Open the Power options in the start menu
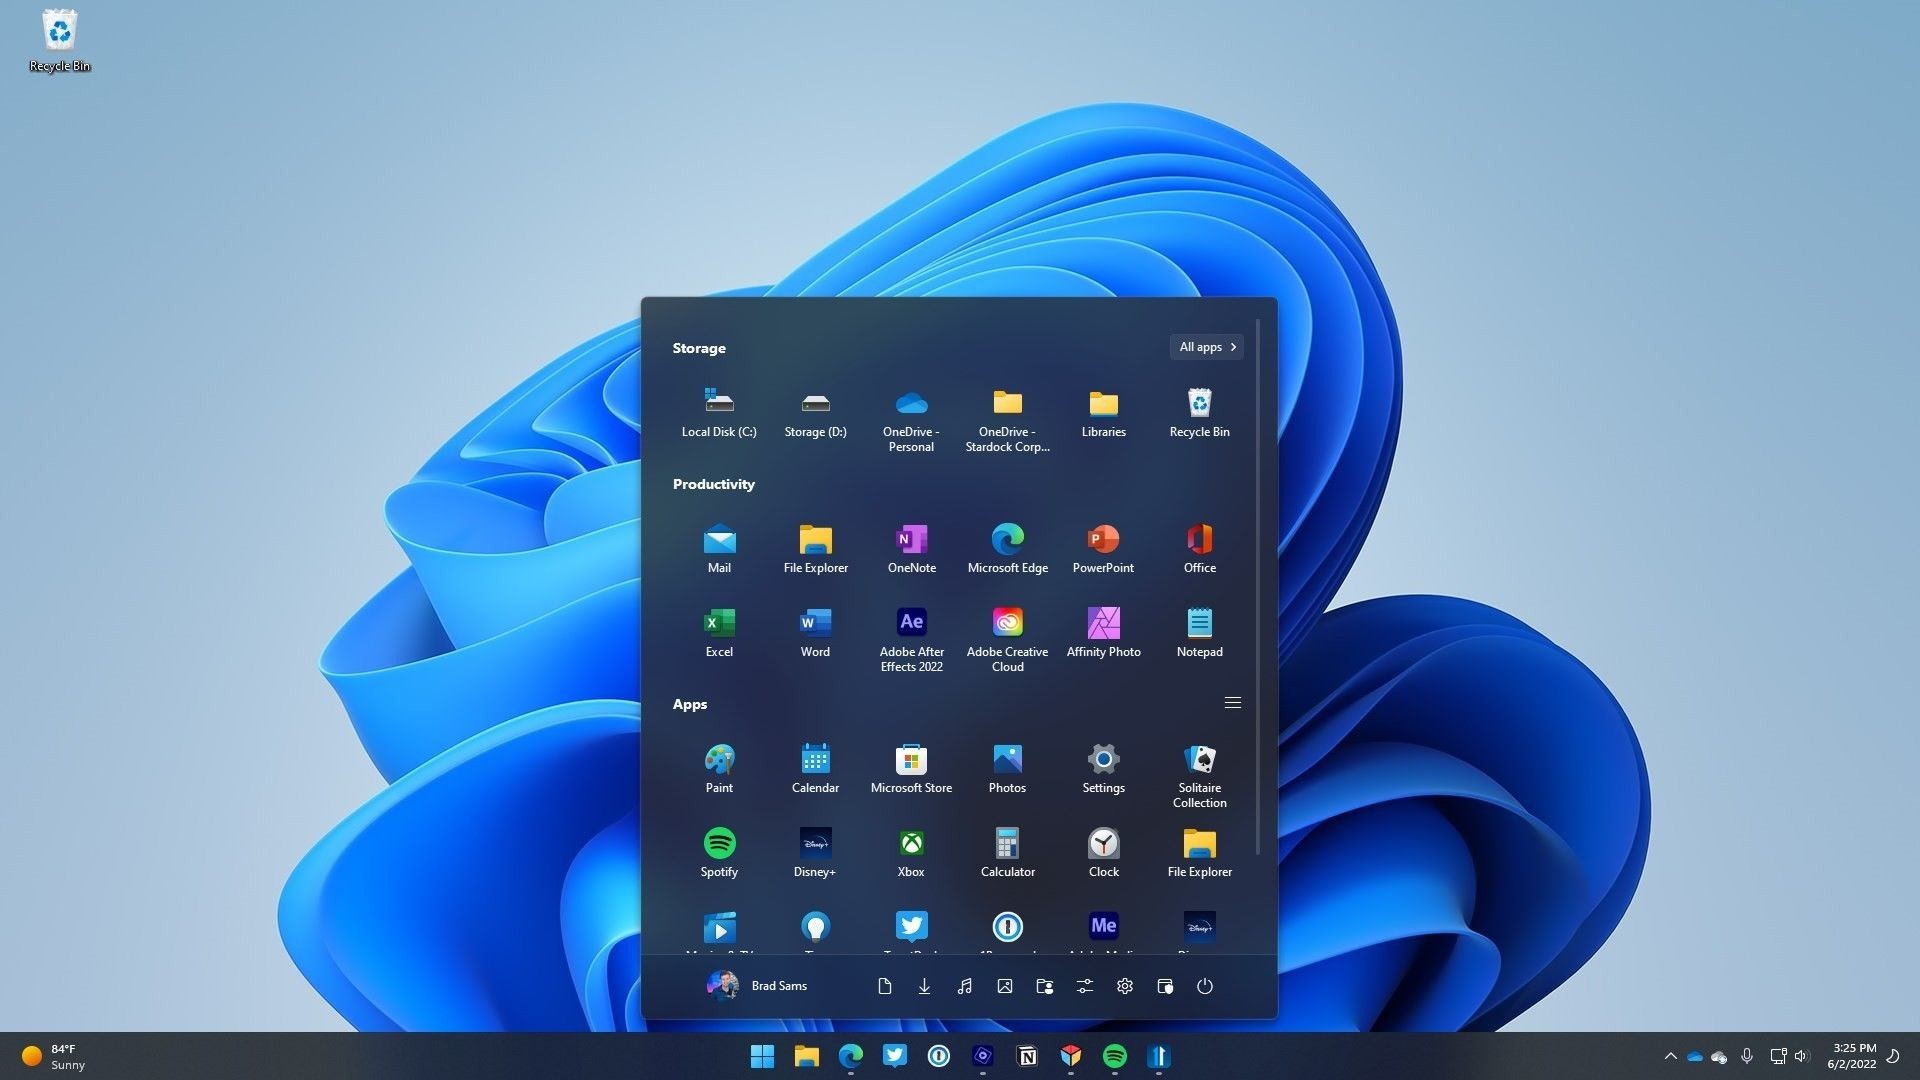1920x1080 pixels. coord(1204,986)
